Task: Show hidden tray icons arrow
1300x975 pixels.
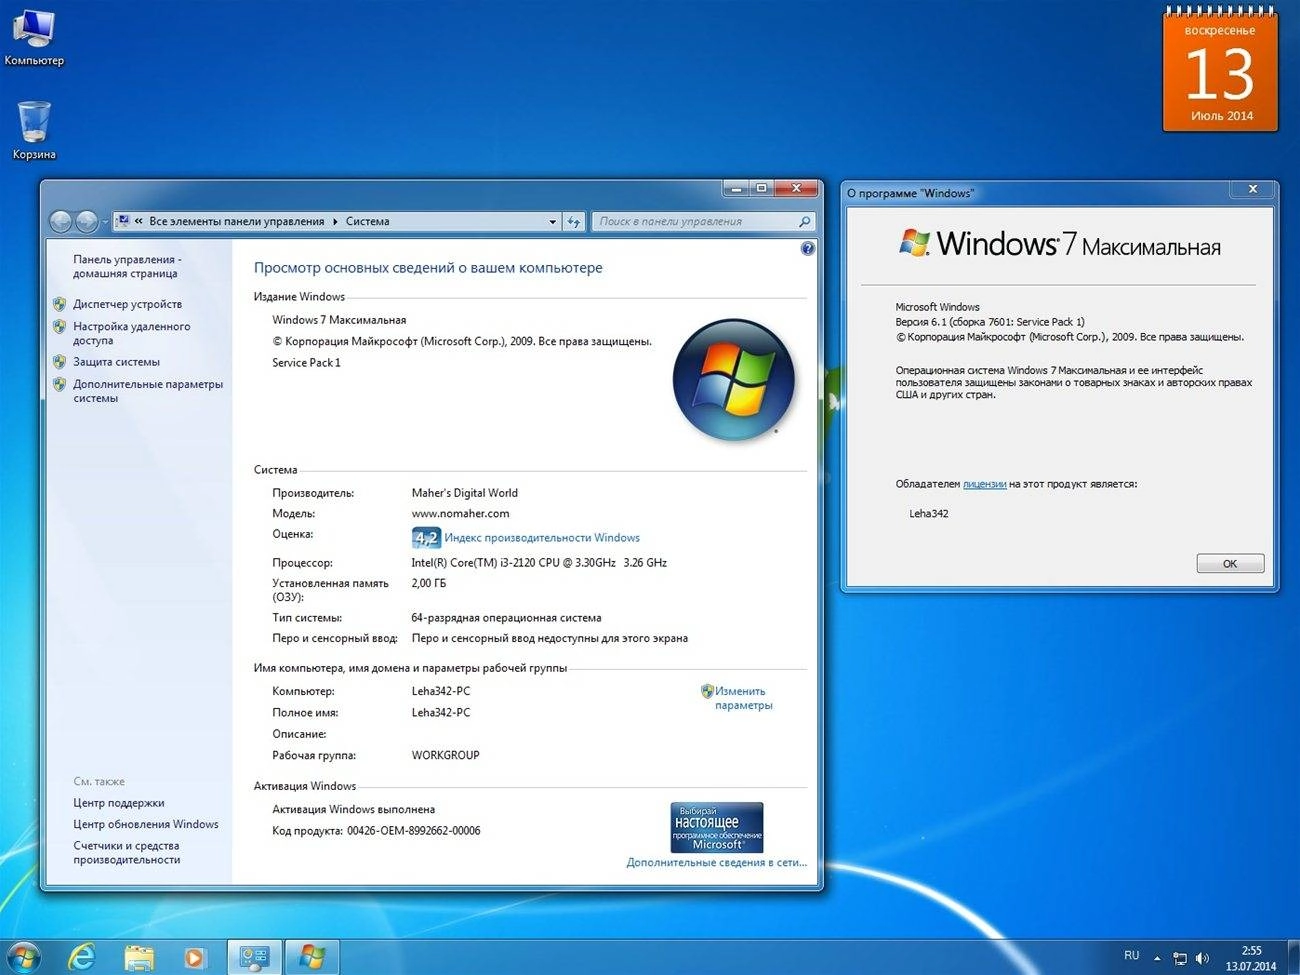Action: [x=1157, y=958]
